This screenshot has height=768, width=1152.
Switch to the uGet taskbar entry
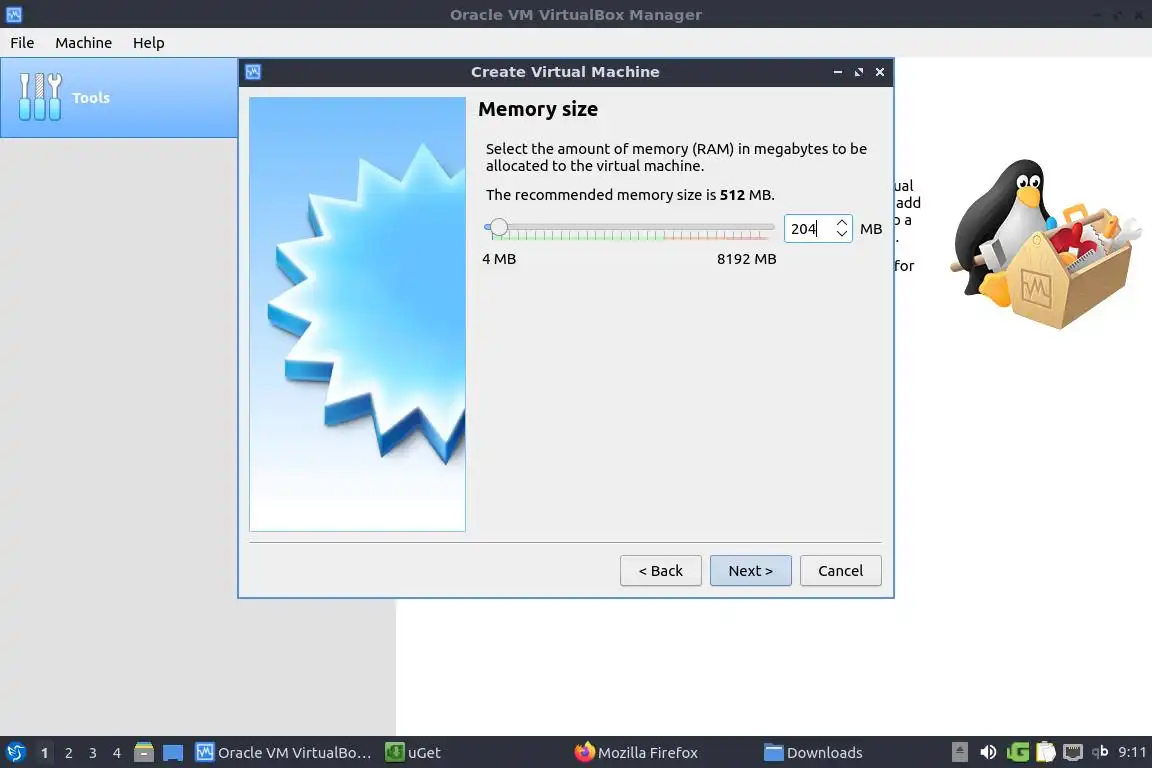[413, 753]
